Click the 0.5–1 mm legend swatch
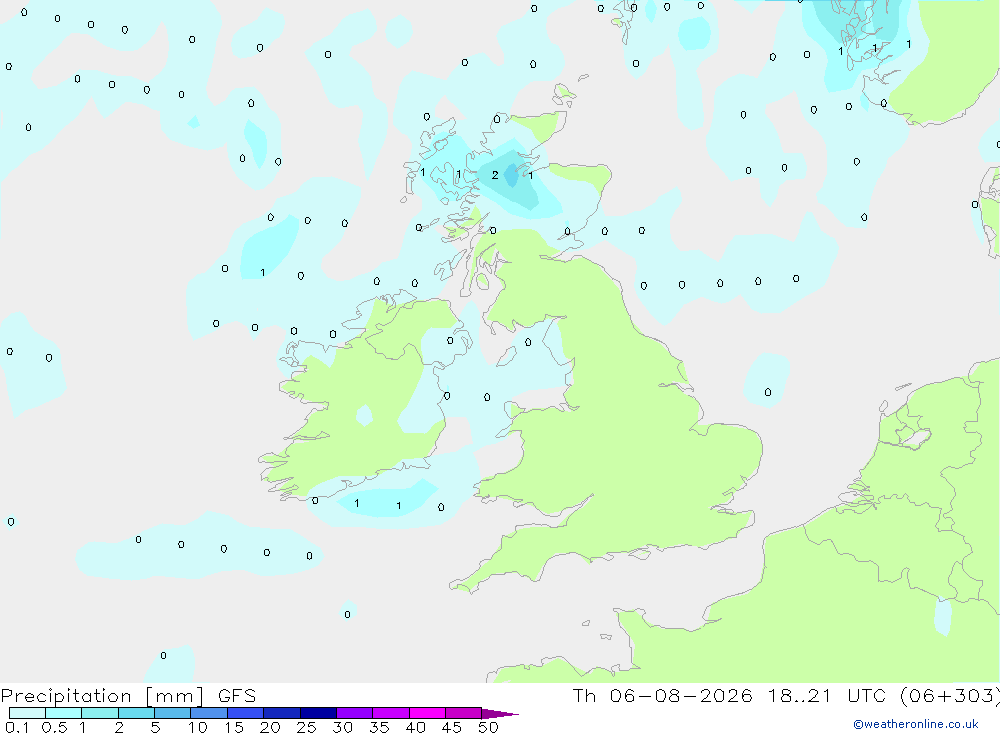 [64, 713]
